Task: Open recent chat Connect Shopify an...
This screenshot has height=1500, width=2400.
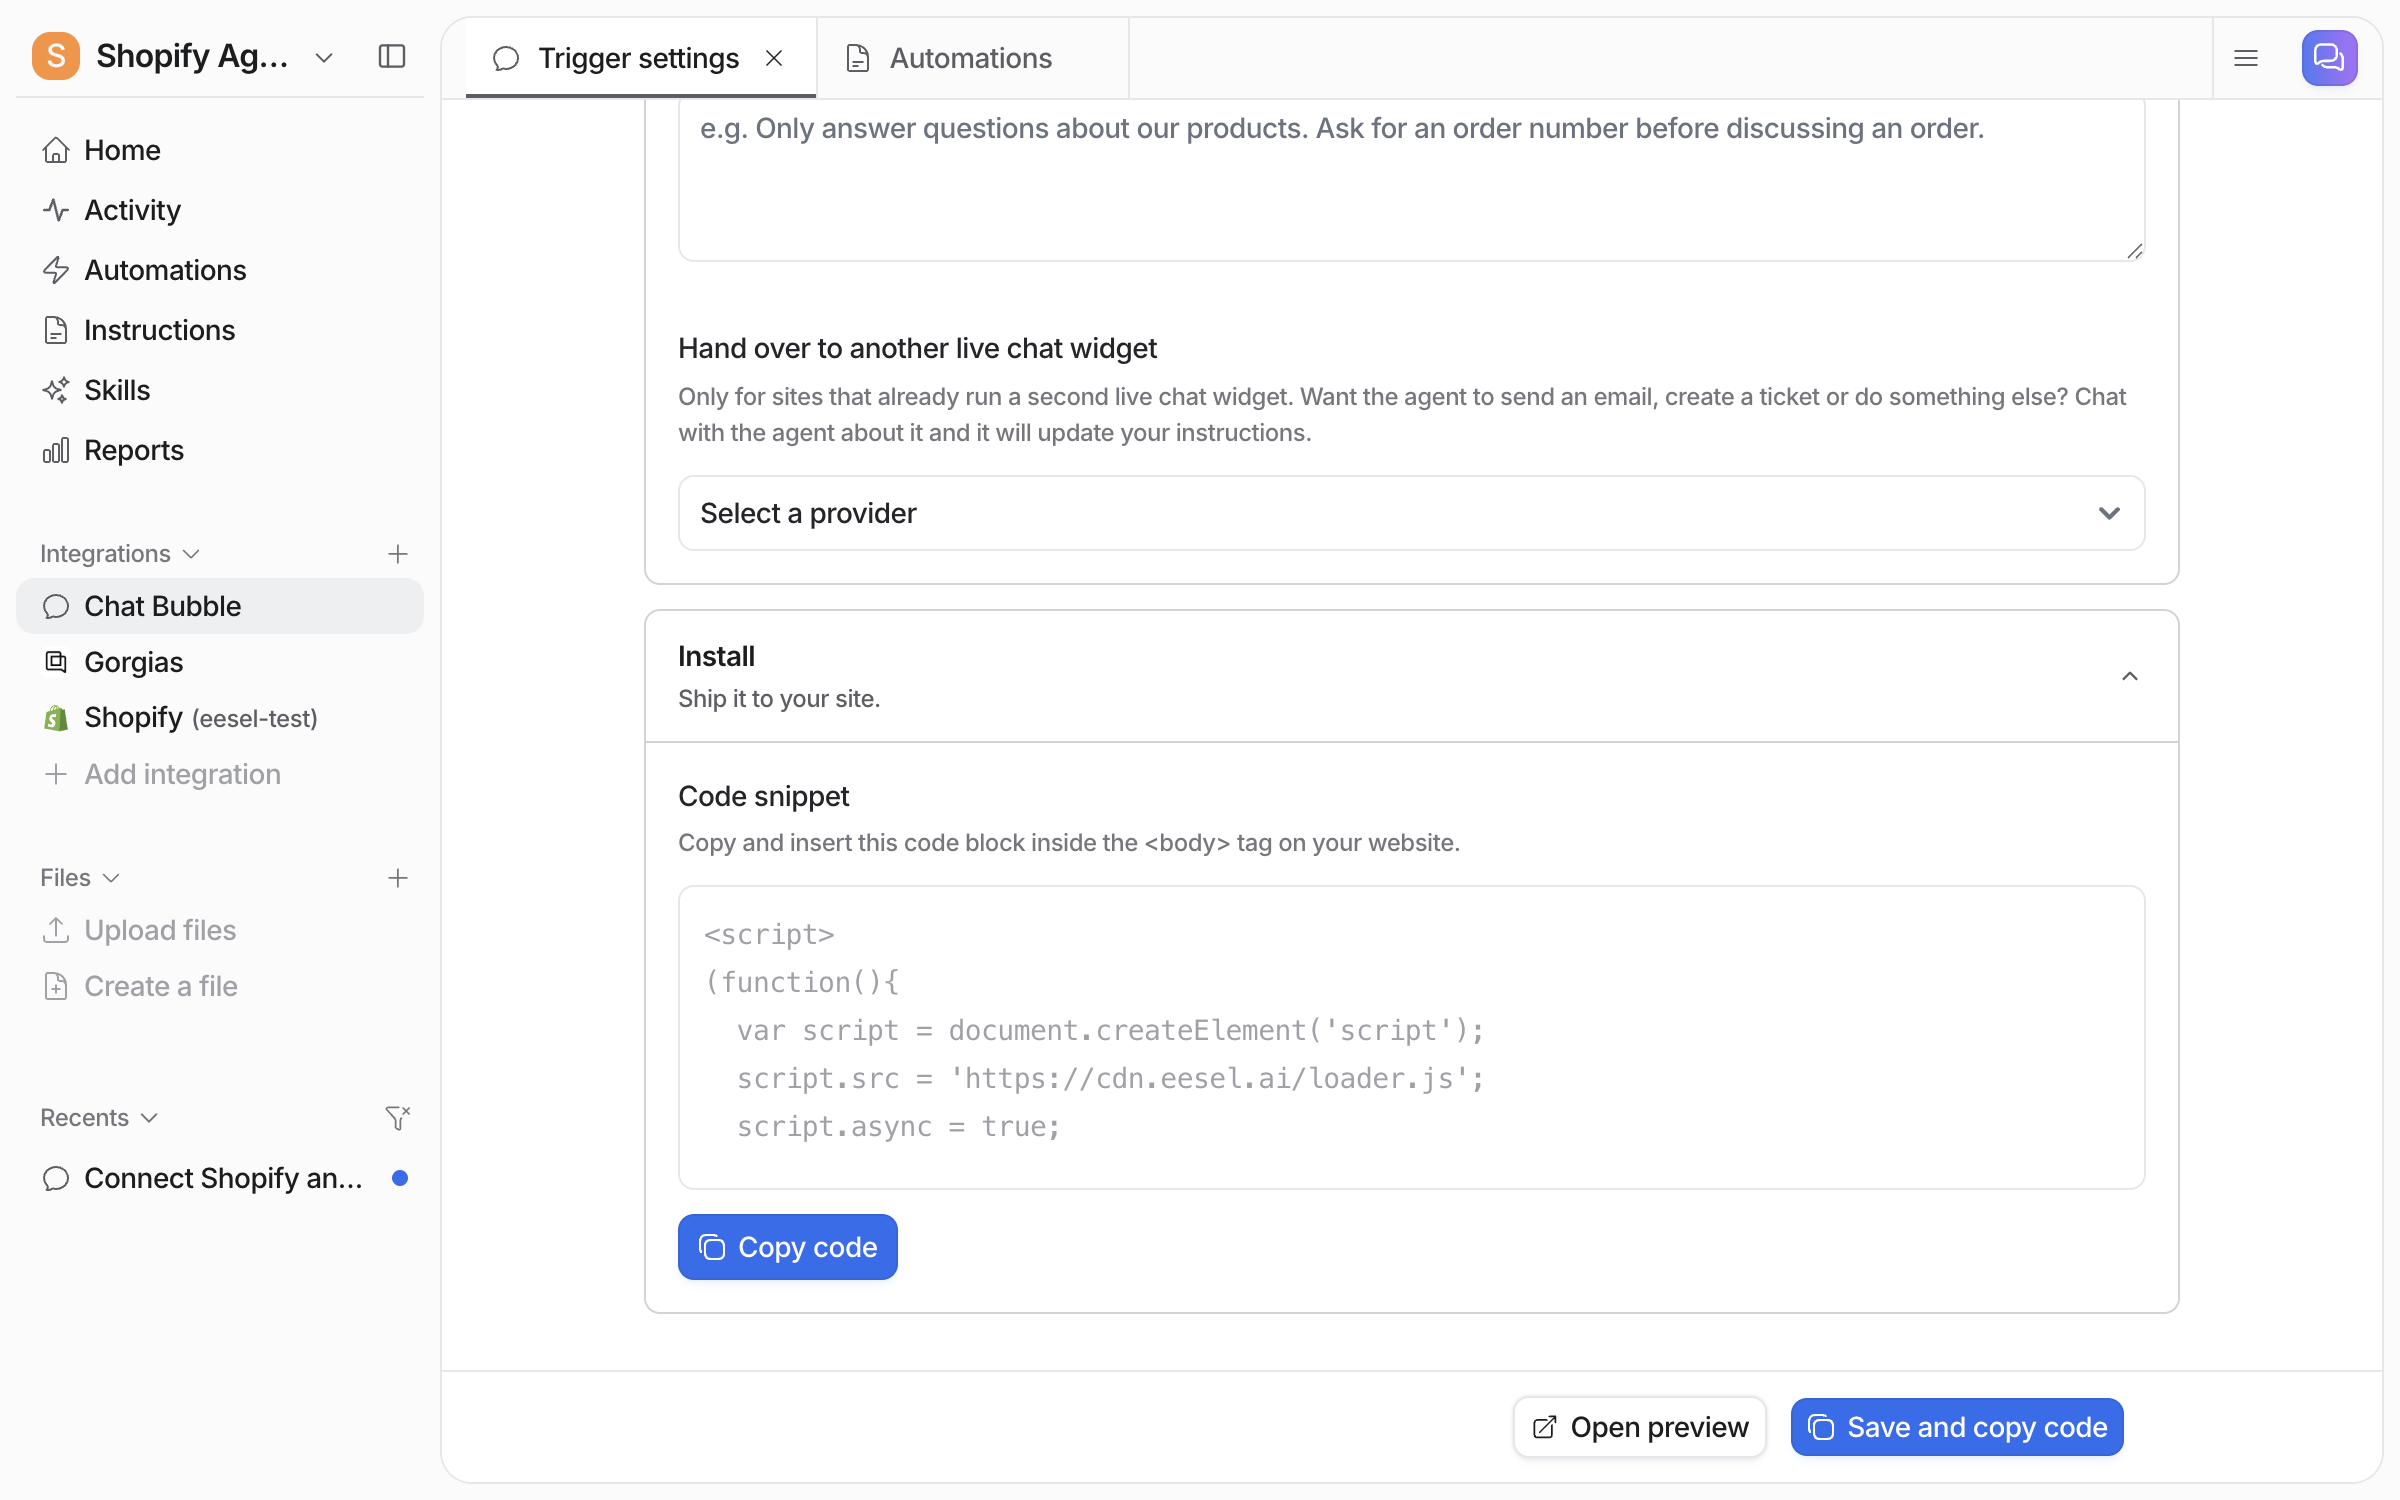Action: click(x=220, y=1178)
